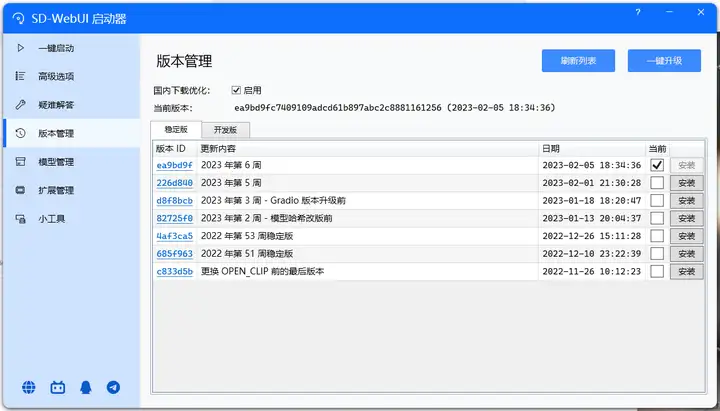Image resolution: width=720 pixels, height=411 pixels.
Task: Select date cell 2022-11-26 10:12:23
Action: pyautogui.click(x=591, y=271)
